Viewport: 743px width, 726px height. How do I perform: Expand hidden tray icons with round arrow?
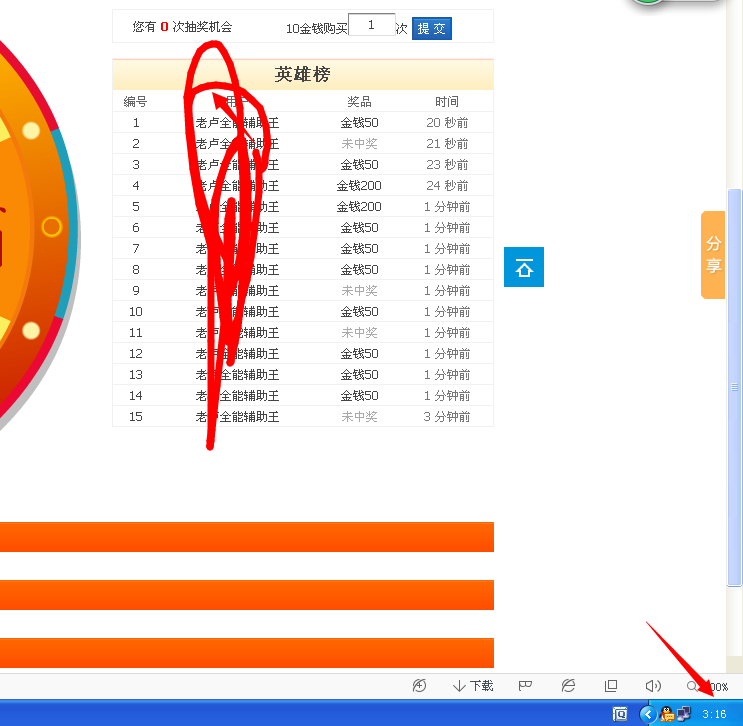648,714
